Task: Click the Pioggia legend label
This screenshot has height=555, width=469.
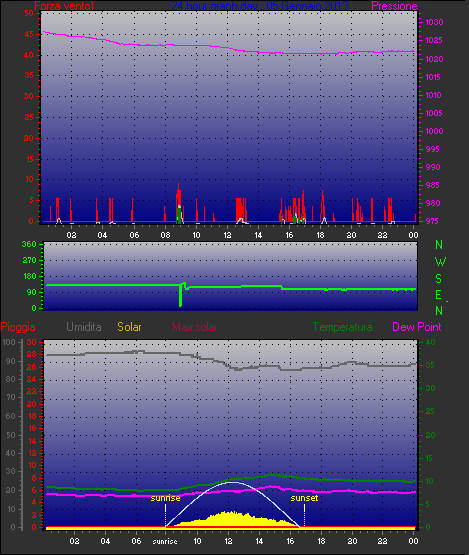Action: [18, 327]
